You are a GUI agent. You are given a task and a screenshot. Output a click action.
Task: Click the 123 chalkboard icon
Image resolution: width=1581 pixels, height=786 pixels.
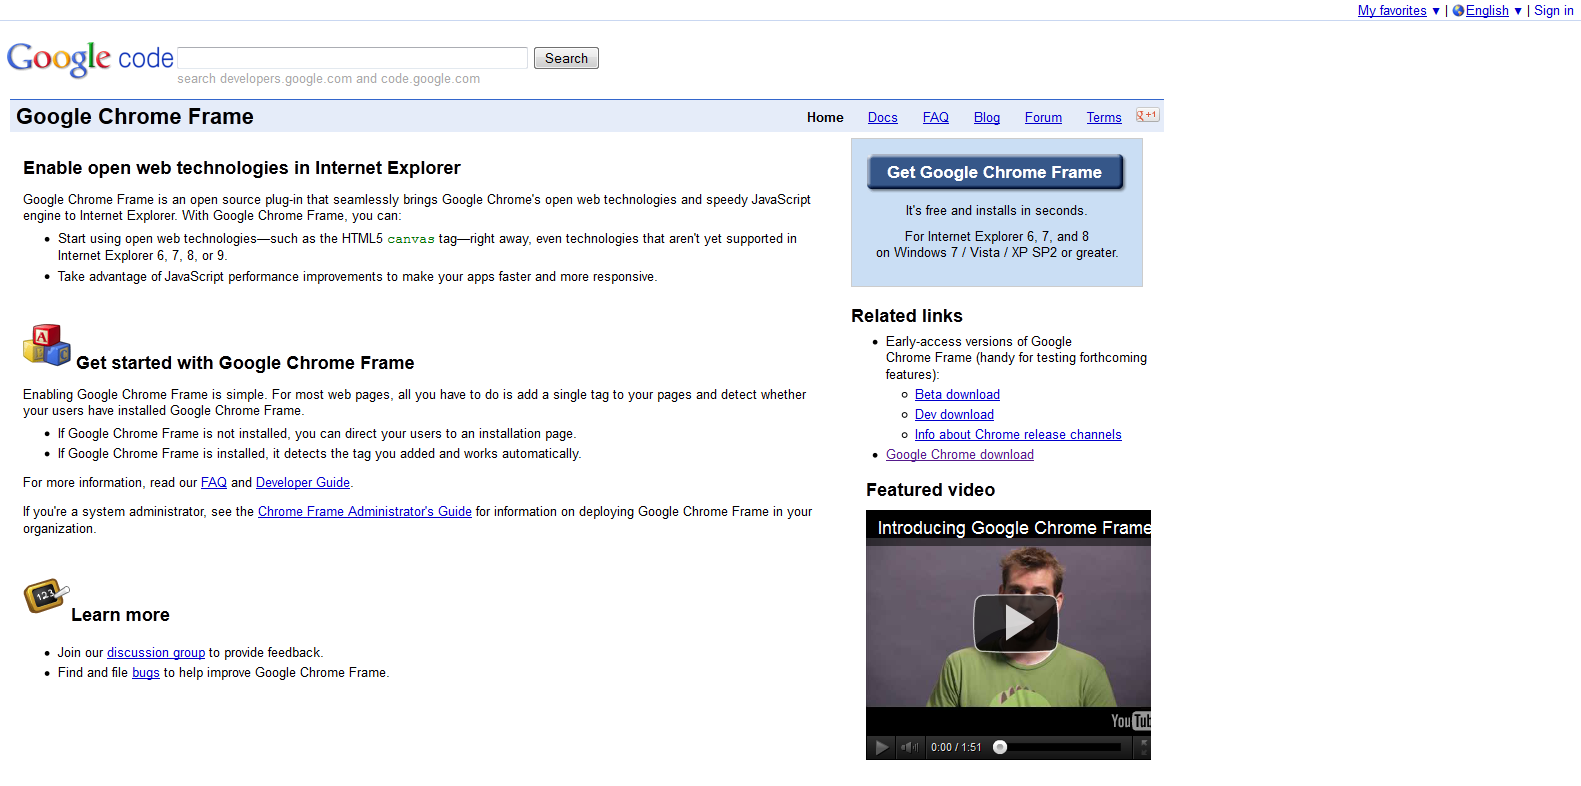coord(46,597)
